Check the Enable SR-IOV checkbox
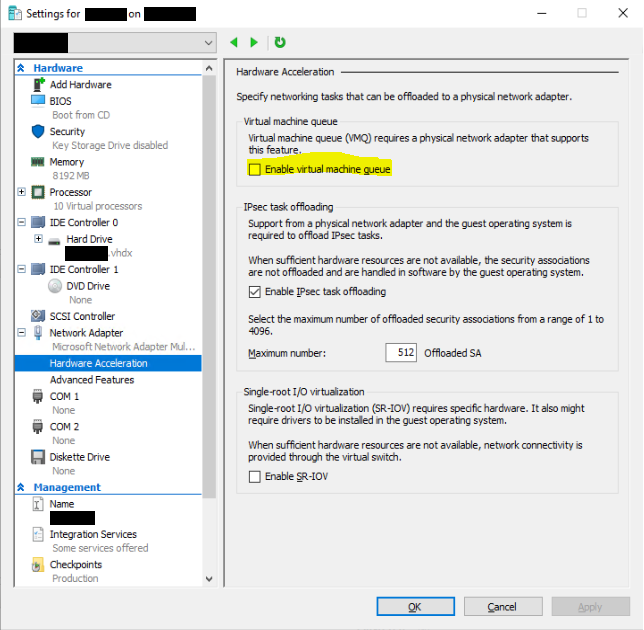Image resolution: width=644 pixels, height=630 pixels. click(254, 476)
